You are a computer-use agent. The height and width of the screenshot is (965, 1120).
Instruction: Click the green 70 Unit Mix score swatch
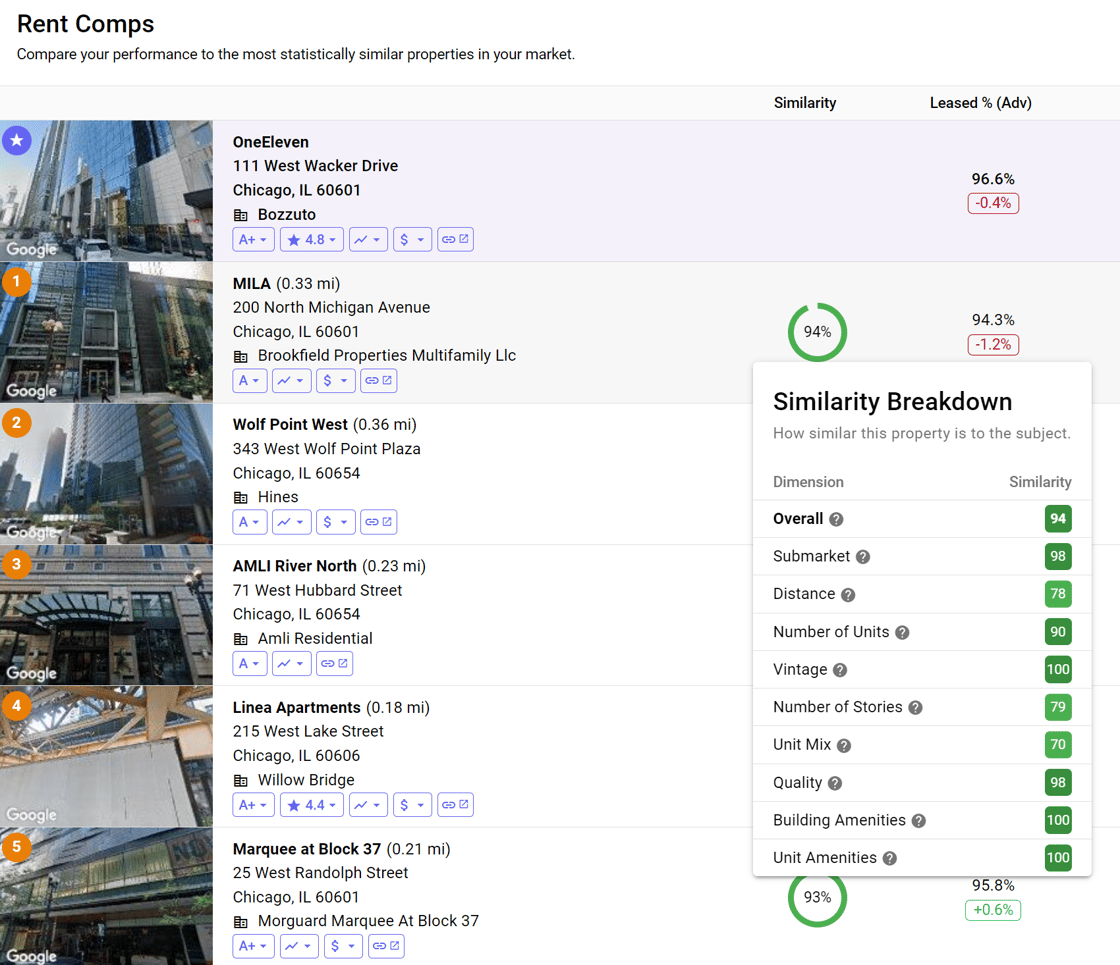tap(1058, 744)
